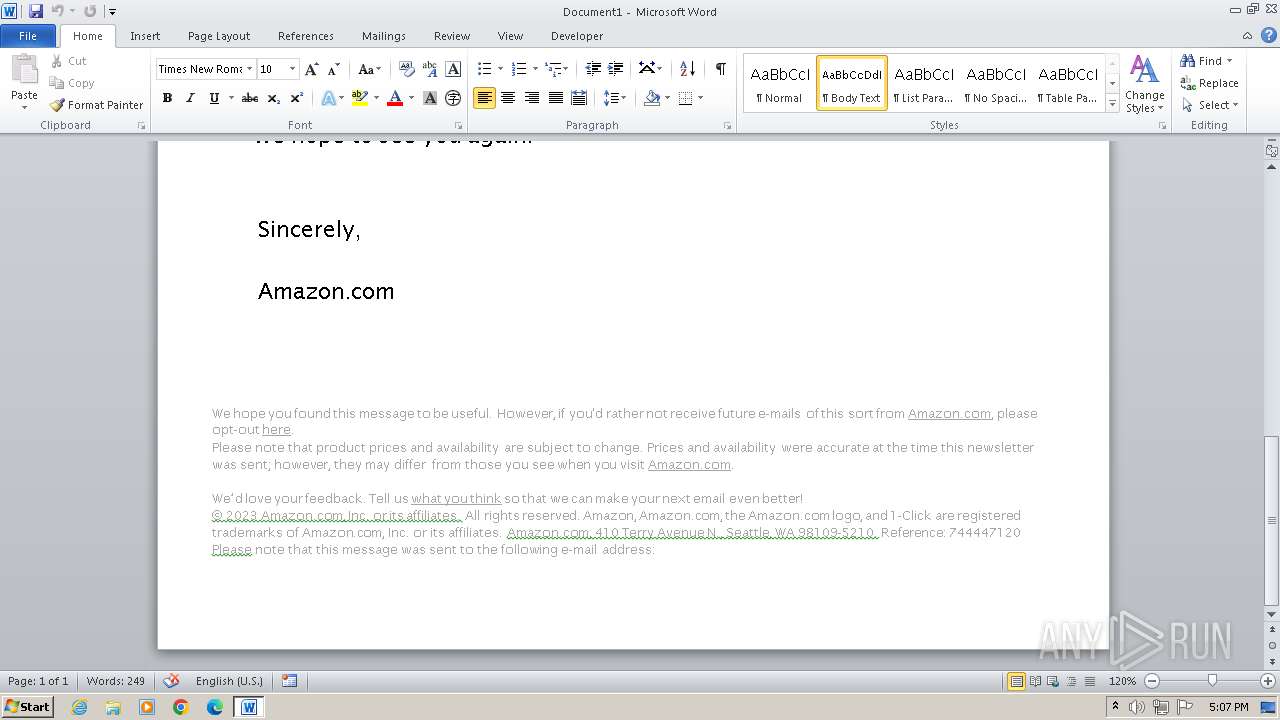Click the Format Painter brush
The image size is (1280, 720).
tap(57, 105)
